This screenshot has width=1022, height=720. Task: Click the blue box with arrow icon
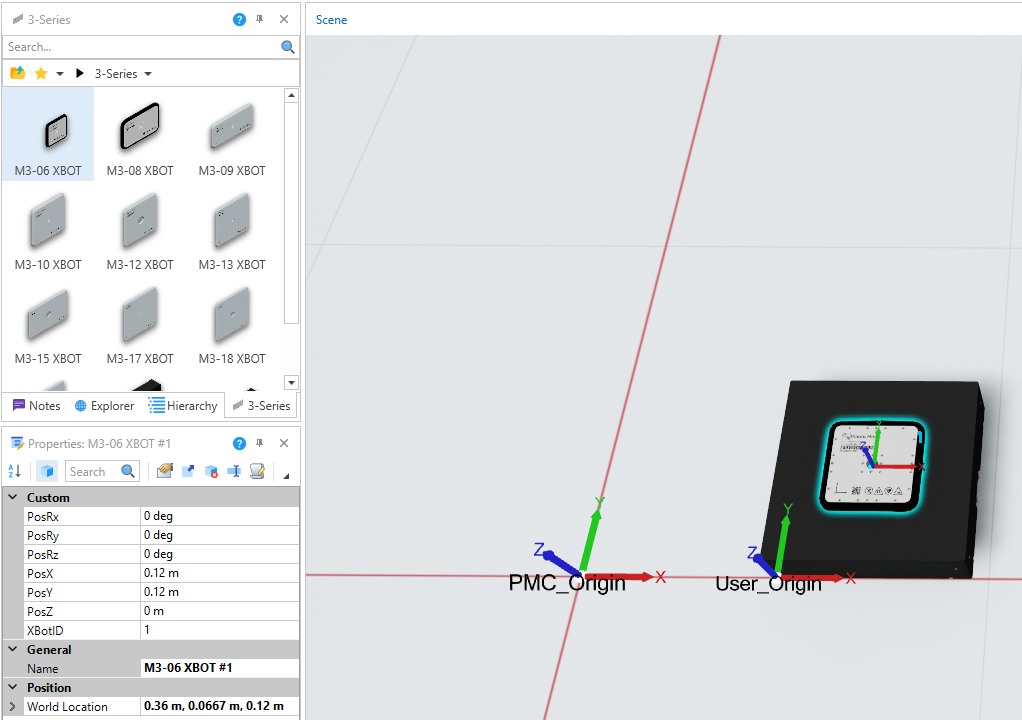[188, 471]
